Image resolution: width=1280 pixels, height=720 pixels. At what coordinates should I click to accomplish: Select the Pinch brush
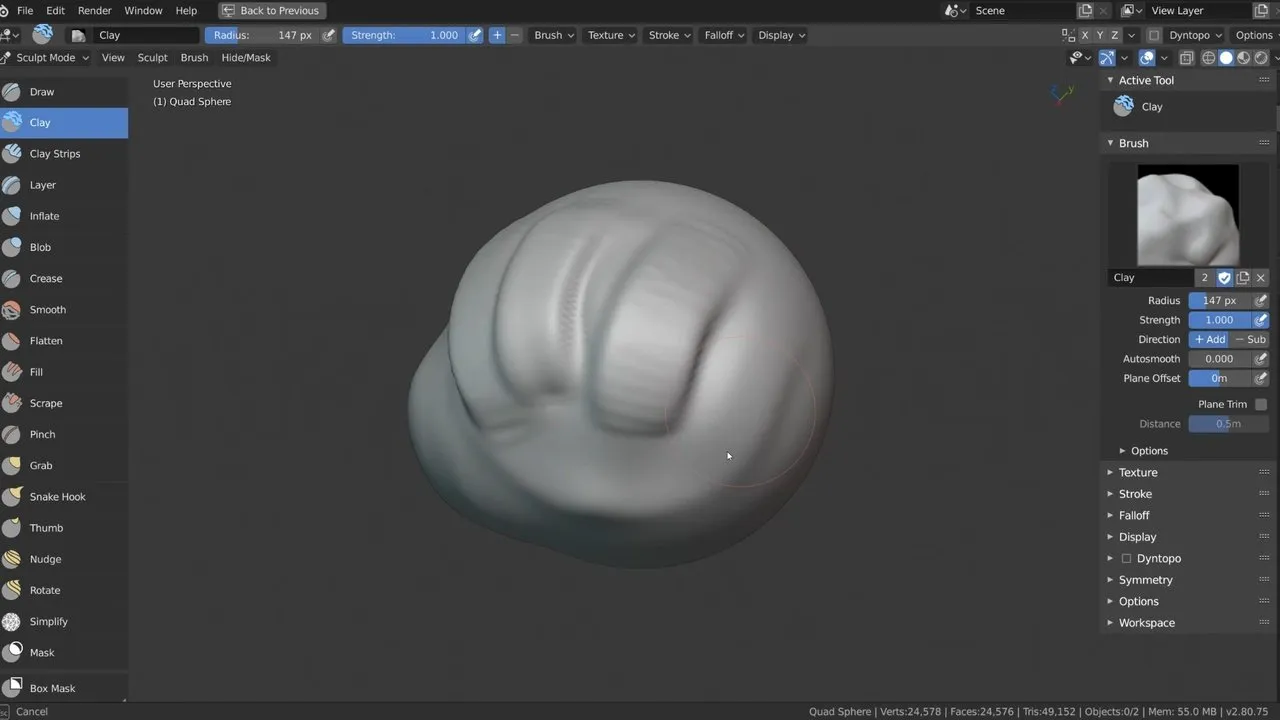(64, 434)
